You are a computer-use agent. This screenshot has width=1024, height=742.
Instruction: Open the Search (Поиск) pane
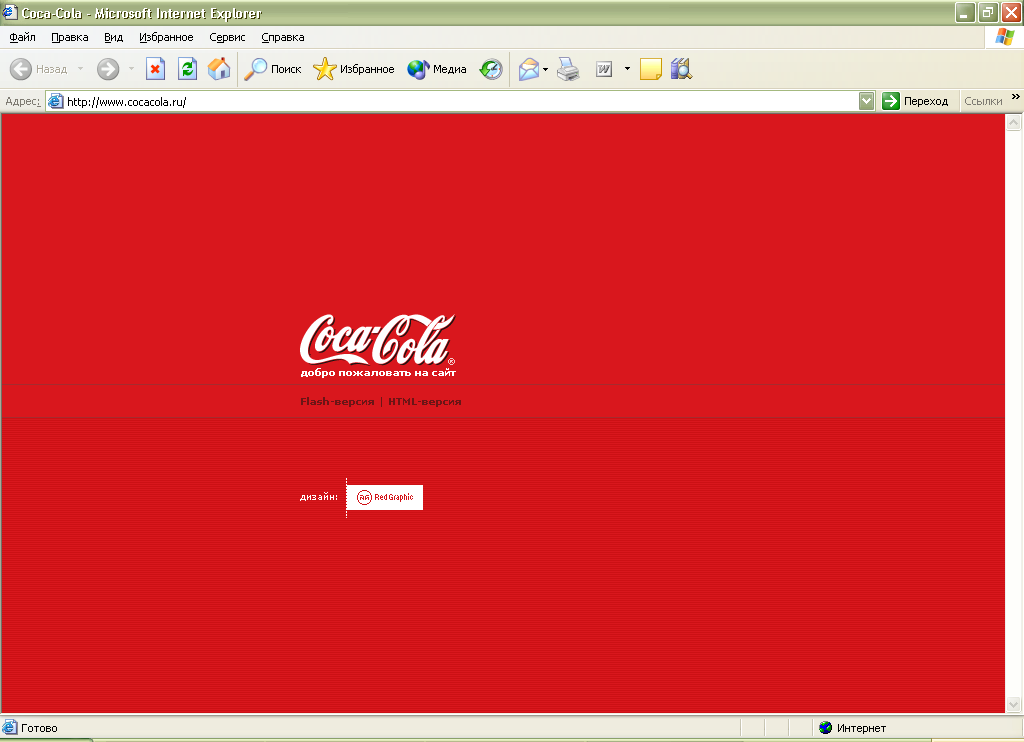tap(272, 69)
